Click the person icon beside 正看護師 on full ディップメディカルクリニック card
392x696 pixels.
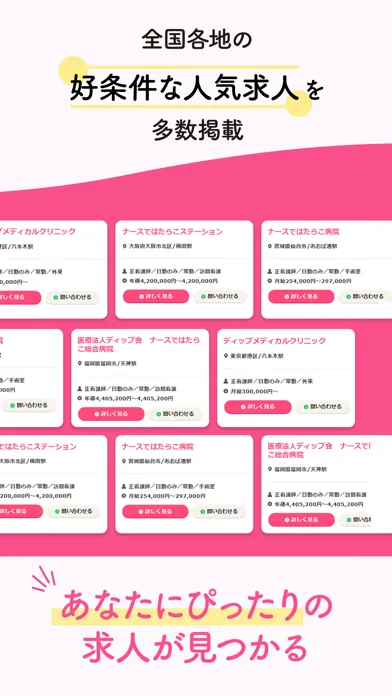pyautogui.click(x=226, y=381)
